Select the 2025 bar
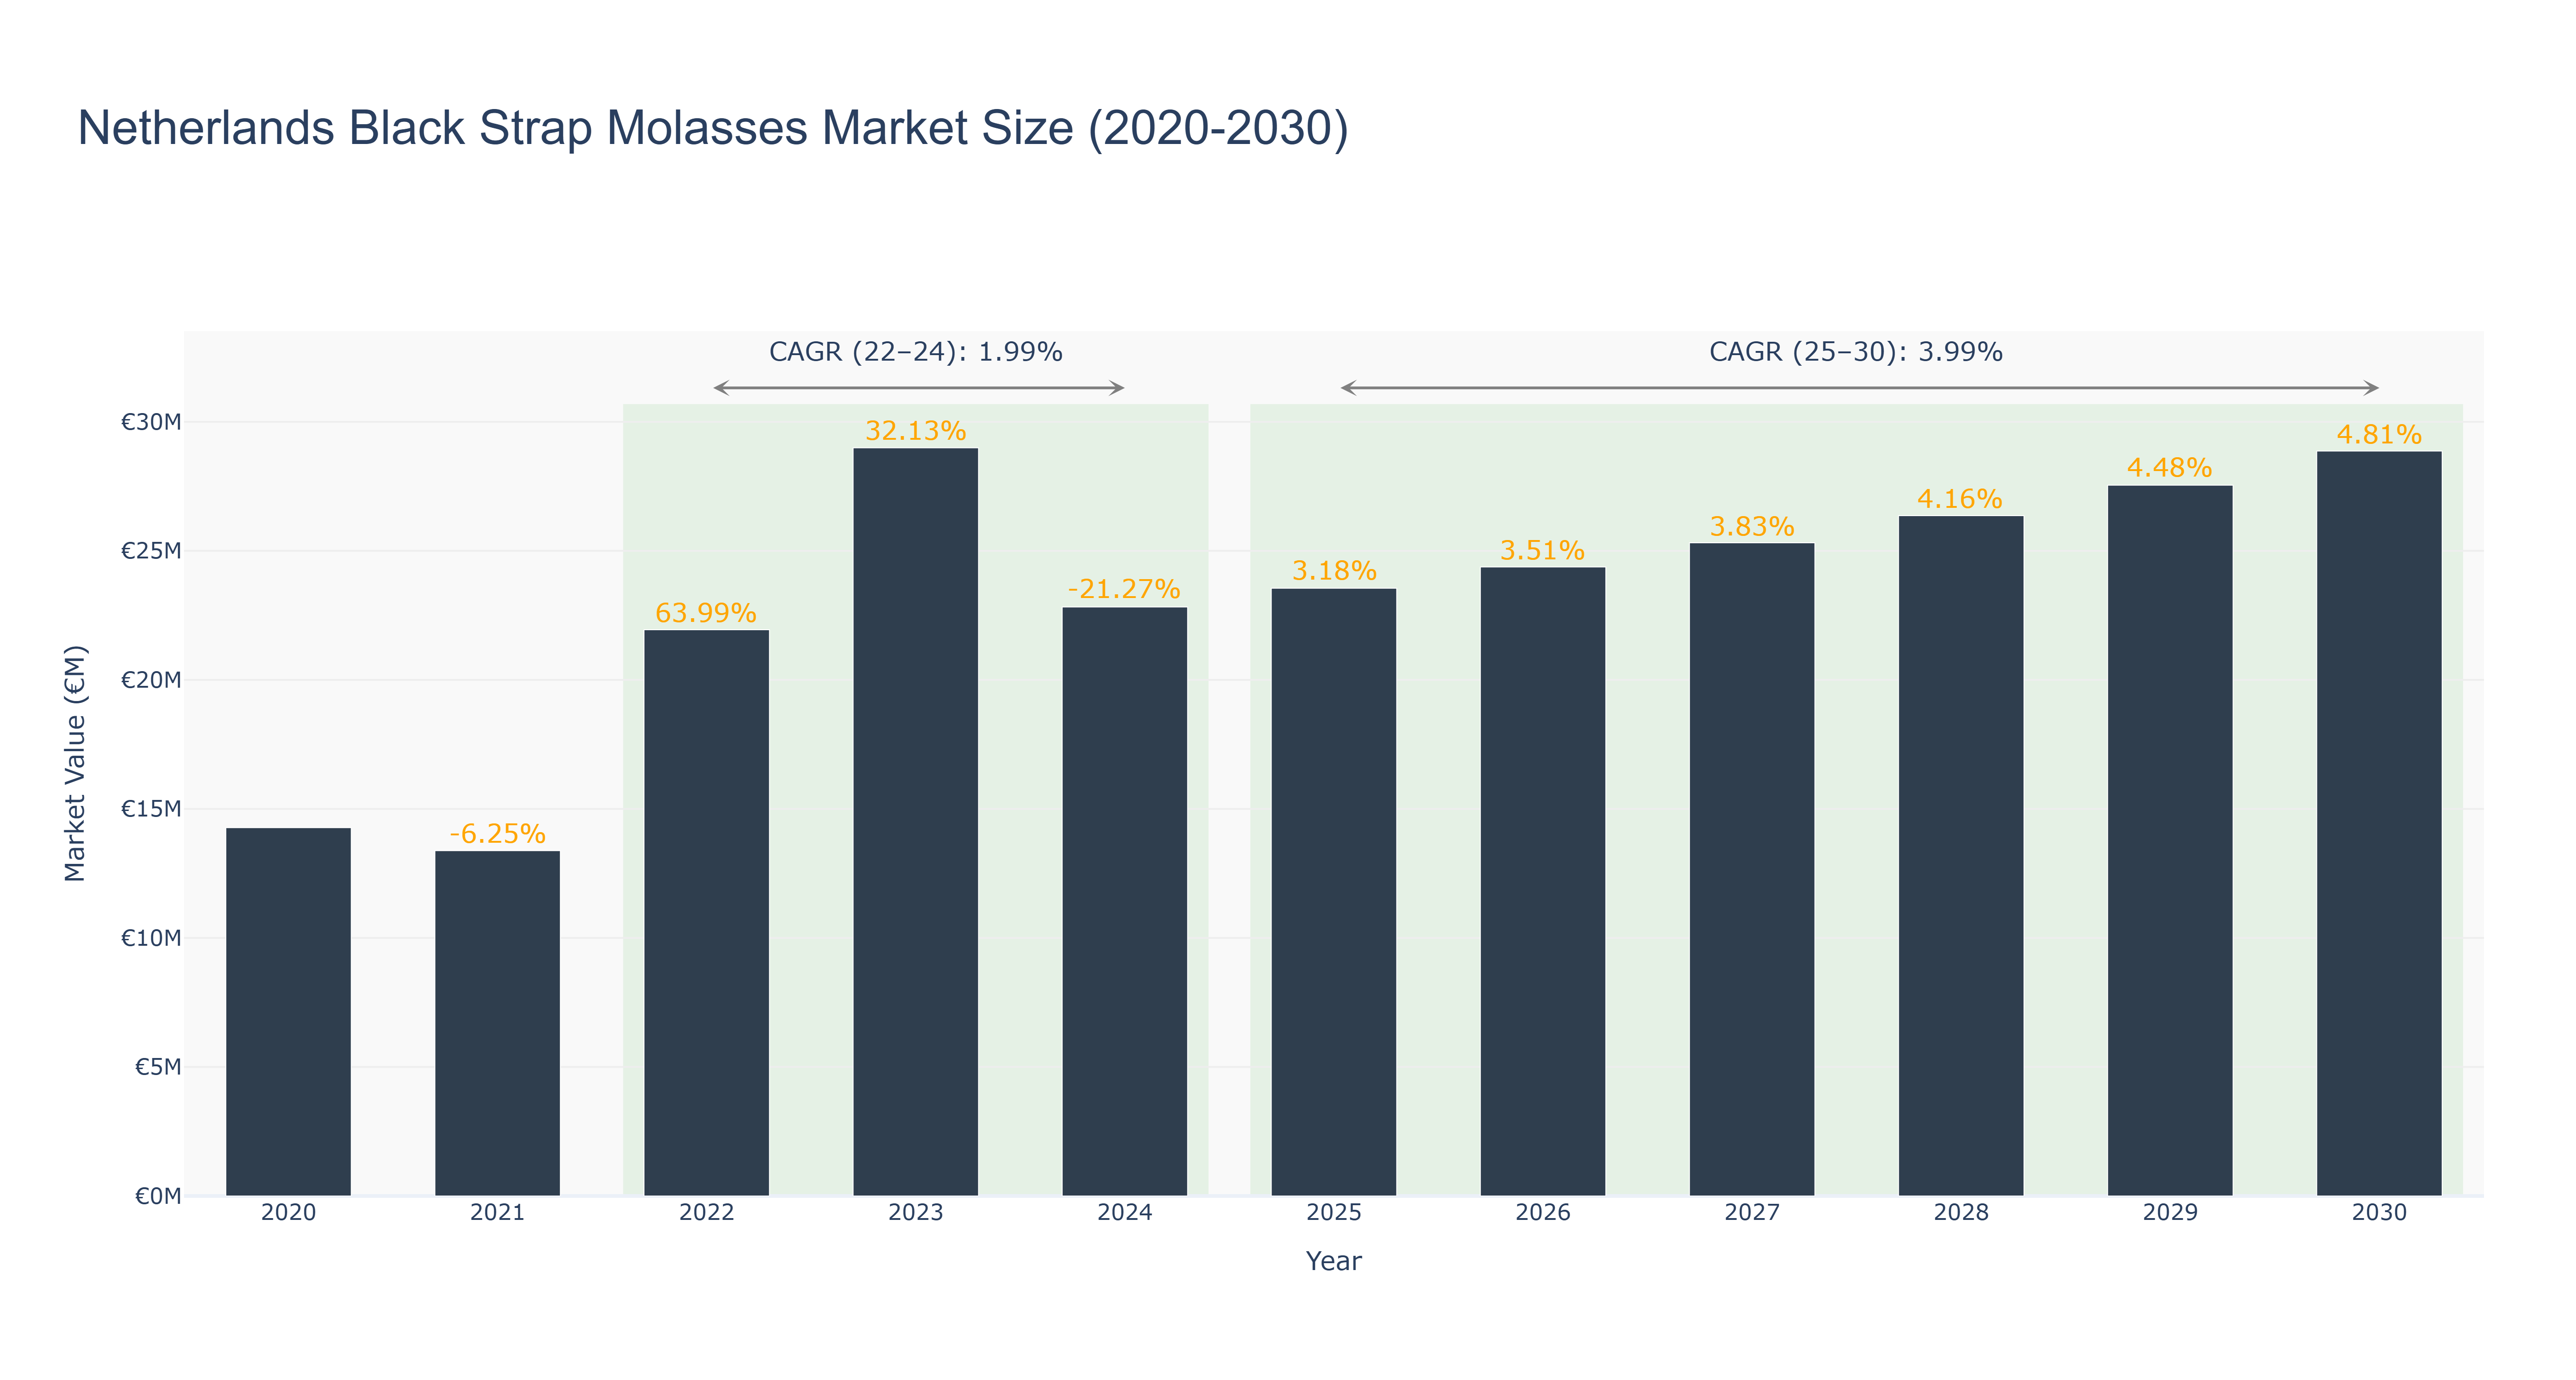This screenshot has height=1380, width=2576. click(x=1333, y=892)
